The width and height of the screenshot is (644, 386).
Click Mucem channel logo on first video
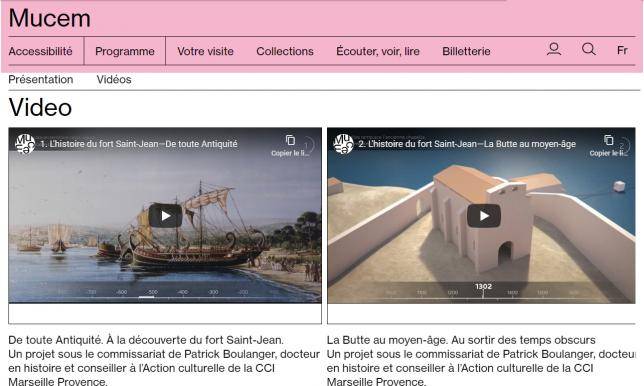[25, 144]
